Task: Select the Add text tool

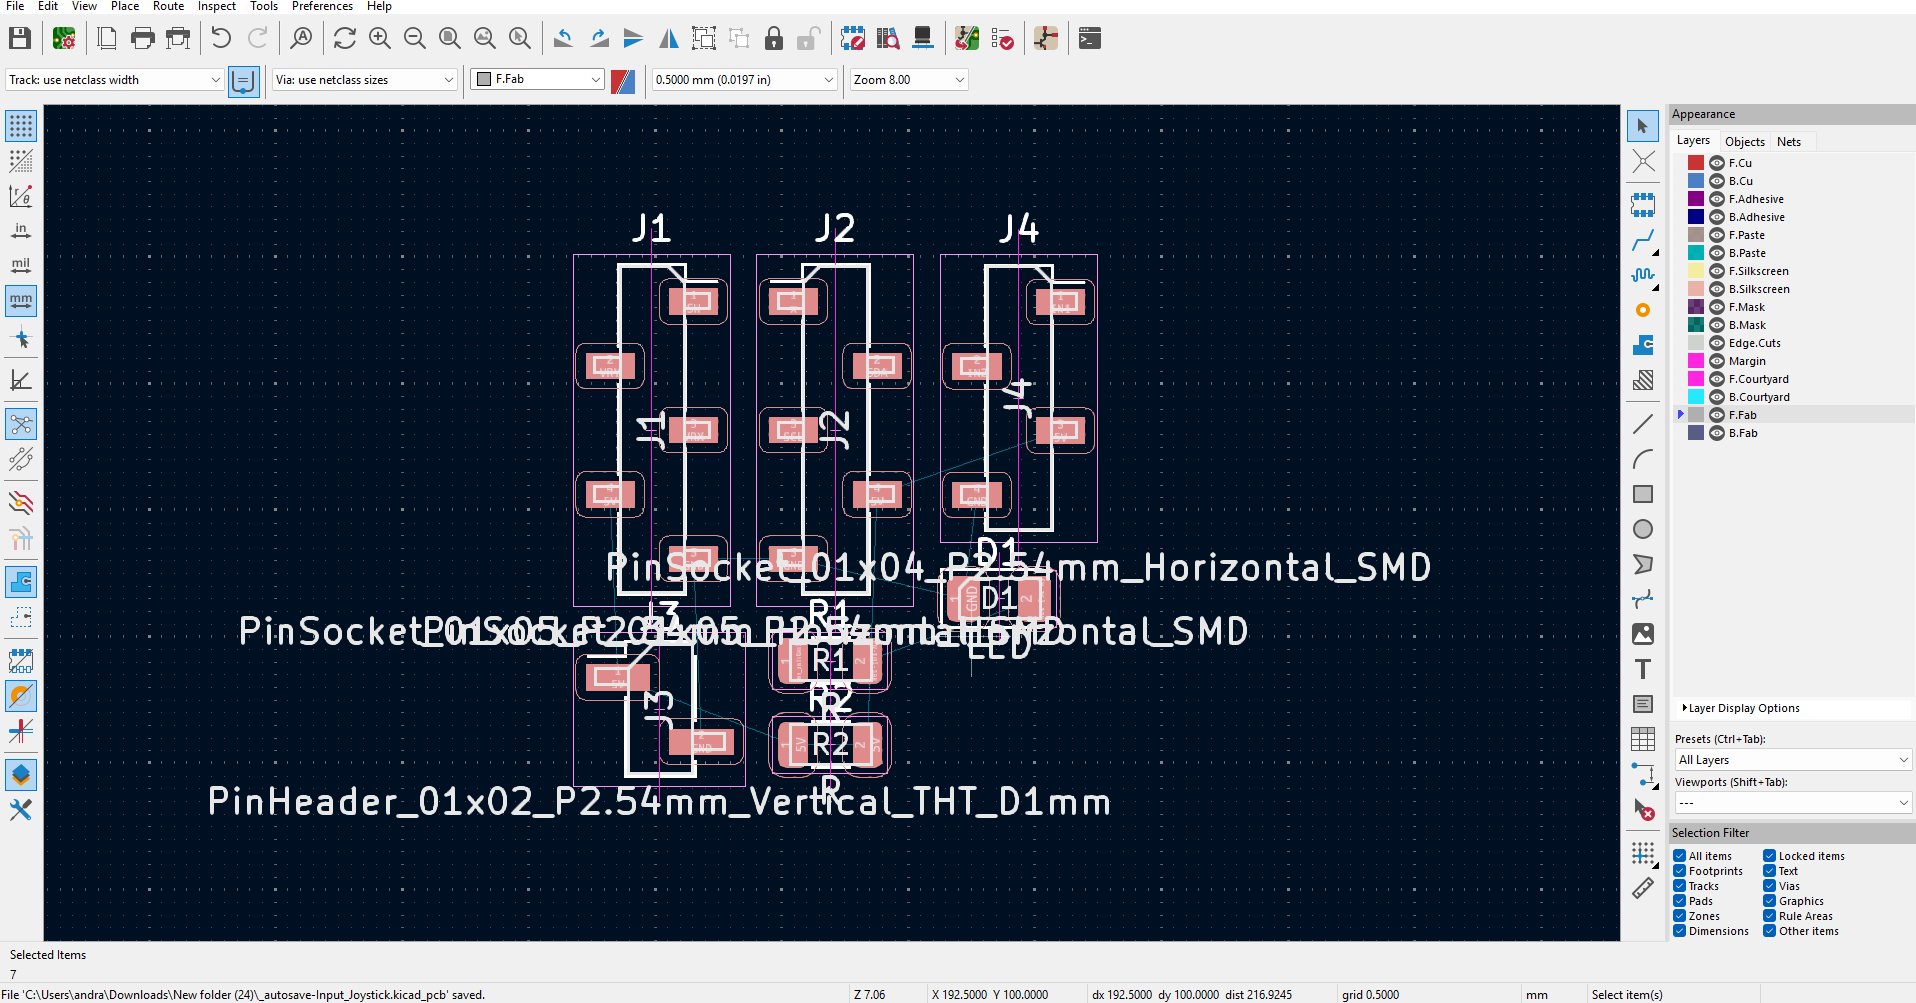Action: point(1643,669)
